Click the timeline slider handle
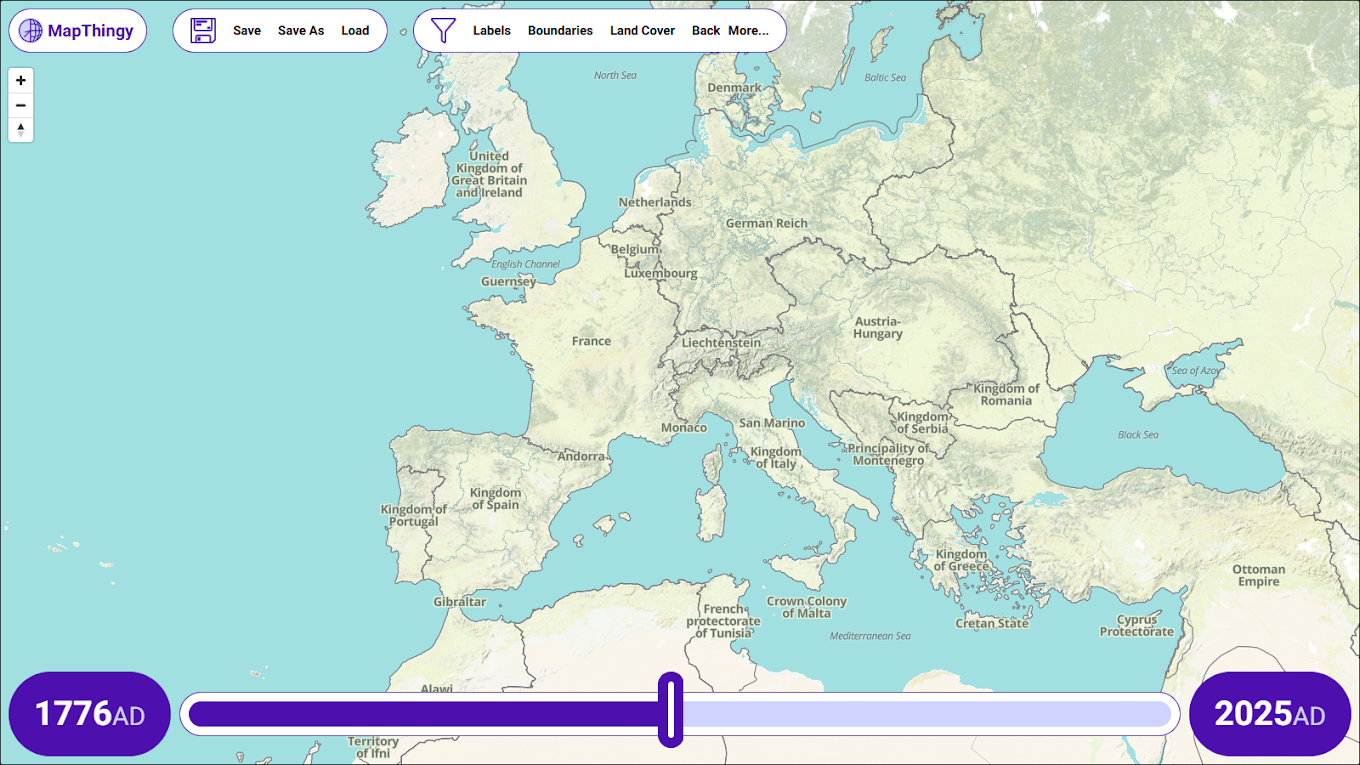 click(671, 710)
